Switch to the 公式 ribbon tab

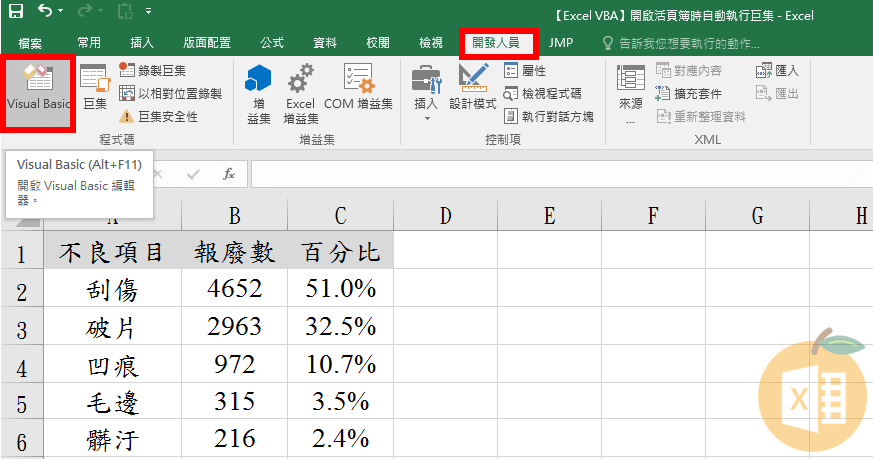pyautogui.click(x=272, y=43)
